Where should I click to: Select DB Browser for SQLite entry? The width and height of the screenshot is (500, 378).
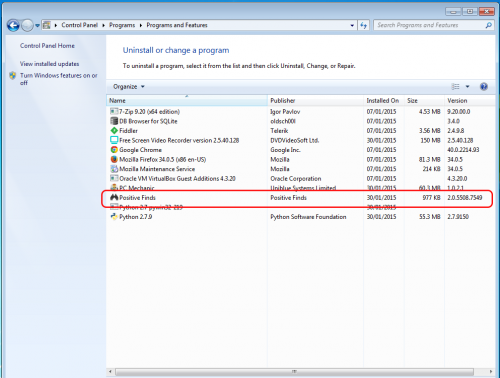(148, 121)
